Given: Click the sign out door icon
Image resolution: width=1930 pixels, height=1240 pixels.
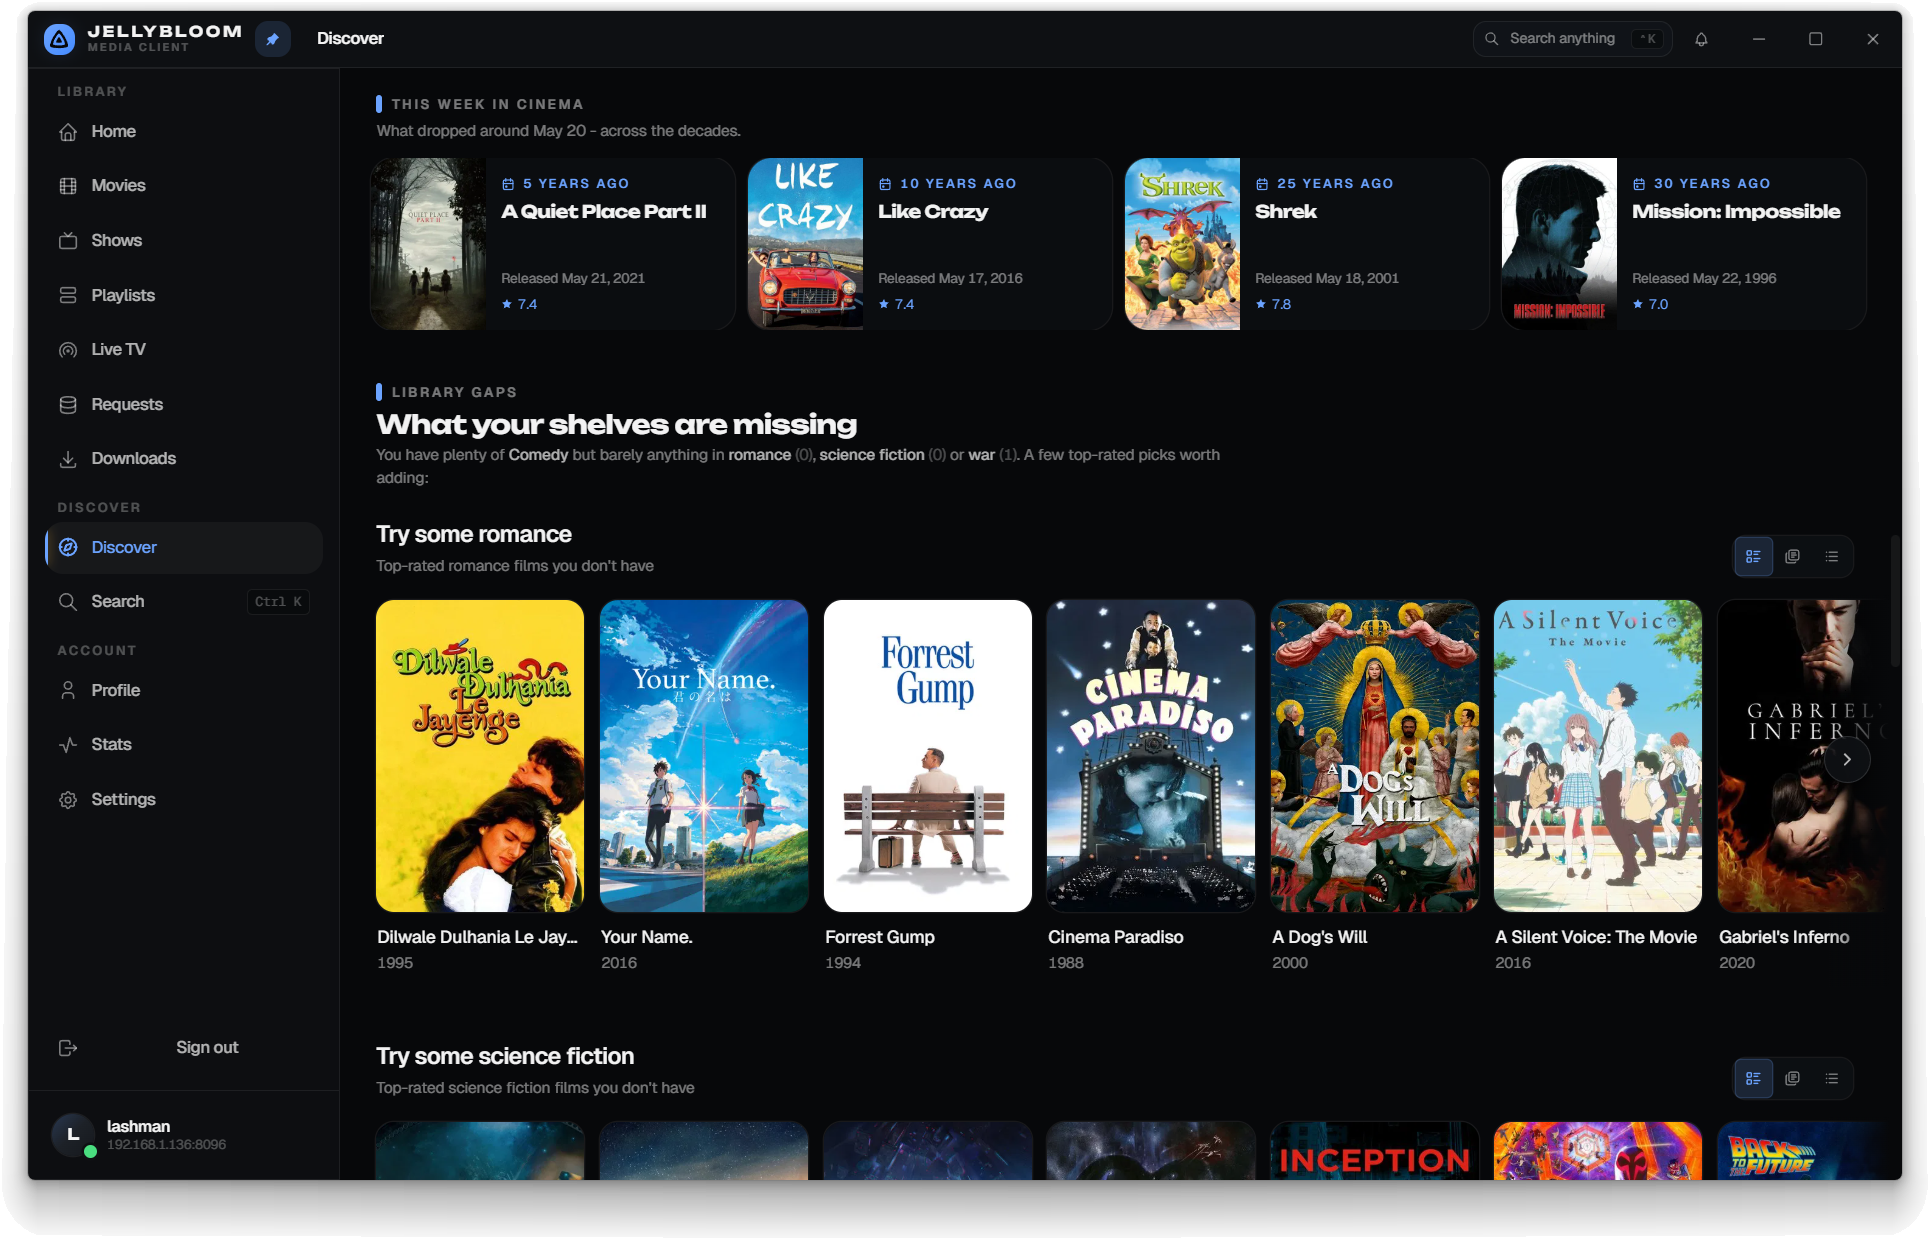Looking at the screenshot, I should [68, 1047].
